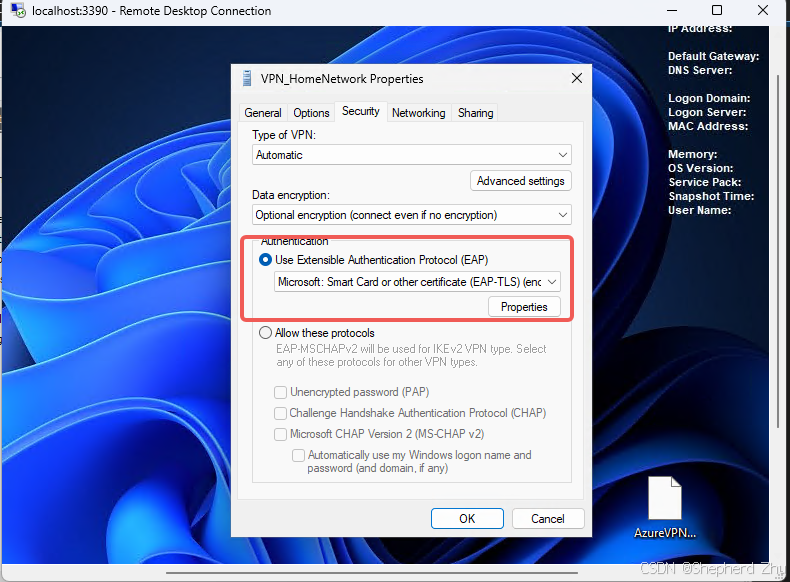Close the VPN_HomeNetwork Properties dialog
This screenshot has height=582, width=790.
(577, 78)
